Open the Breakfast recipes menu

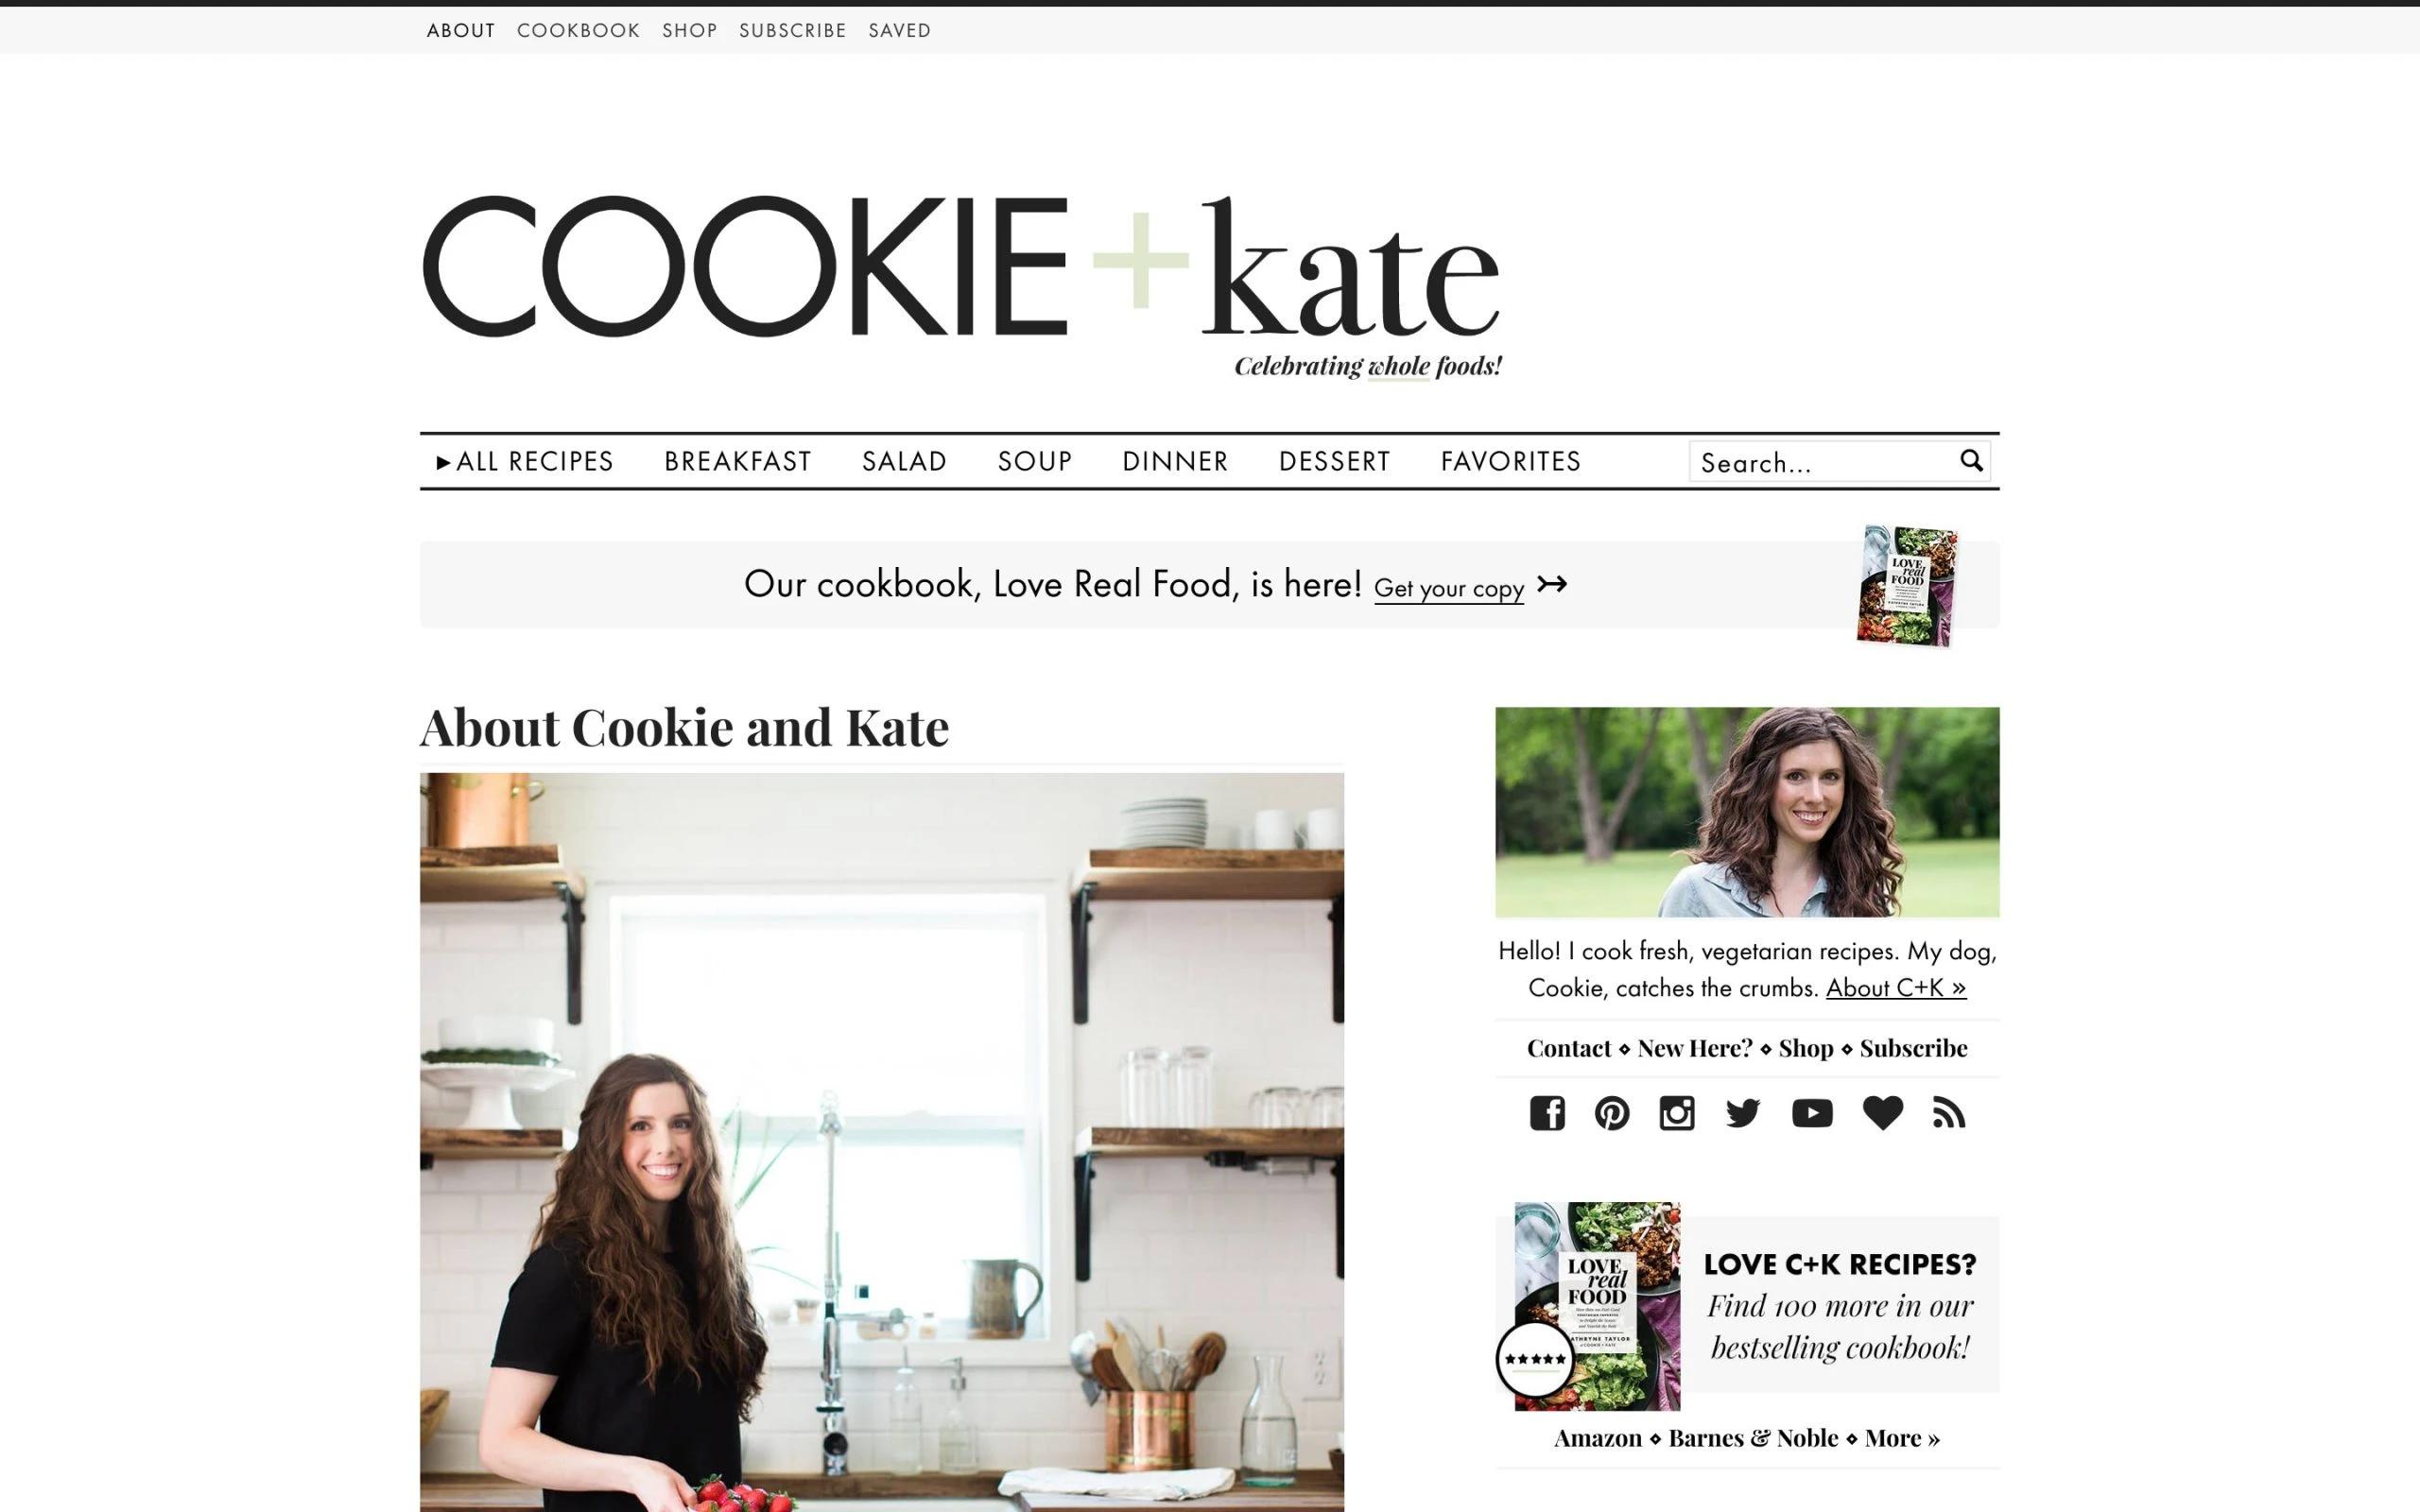(738, 461)
